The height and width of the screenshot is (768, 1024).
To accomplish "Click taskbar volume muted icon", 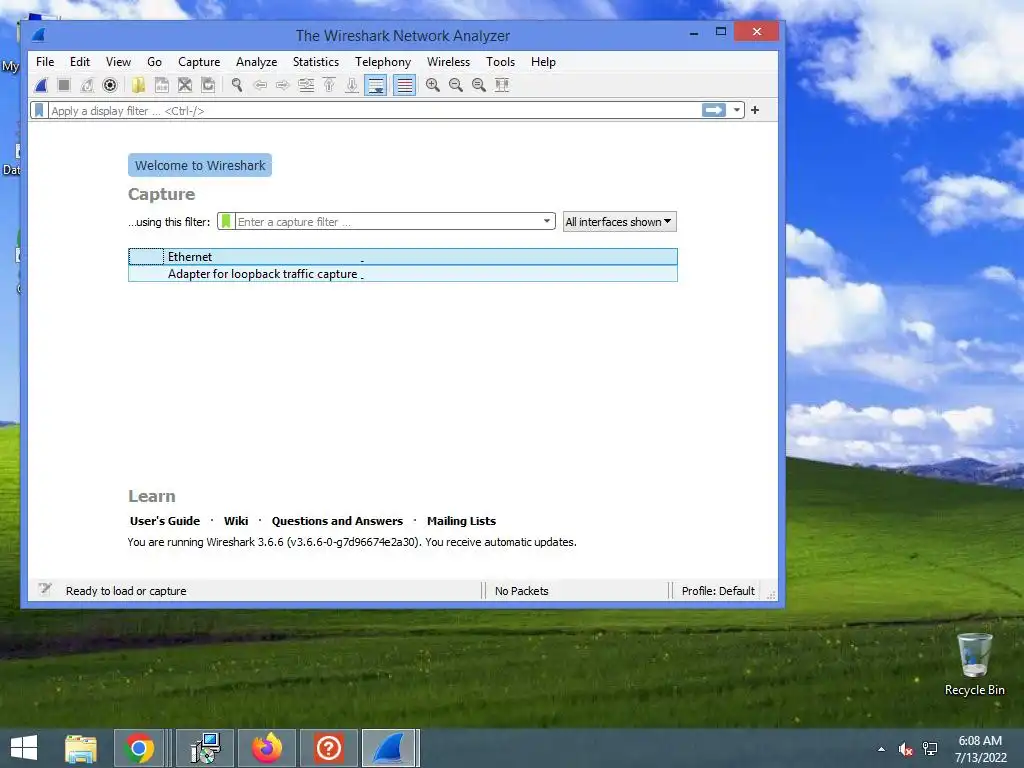I will [x=905, y=749].
